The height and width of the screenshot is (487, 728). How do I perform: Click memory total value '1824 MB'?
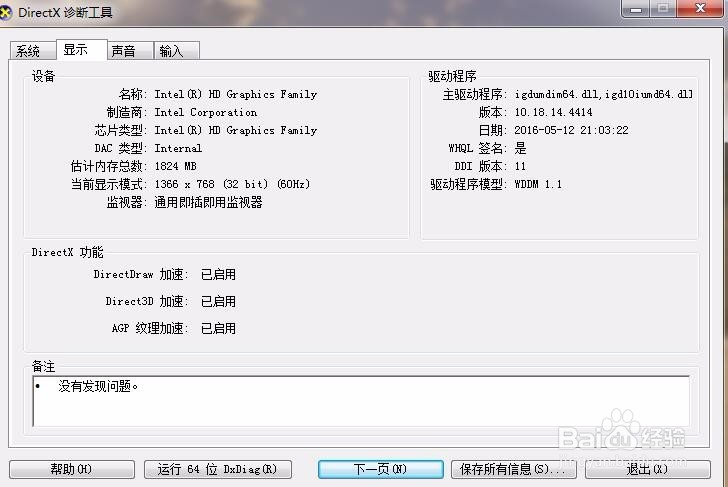(x=176, y=166)
